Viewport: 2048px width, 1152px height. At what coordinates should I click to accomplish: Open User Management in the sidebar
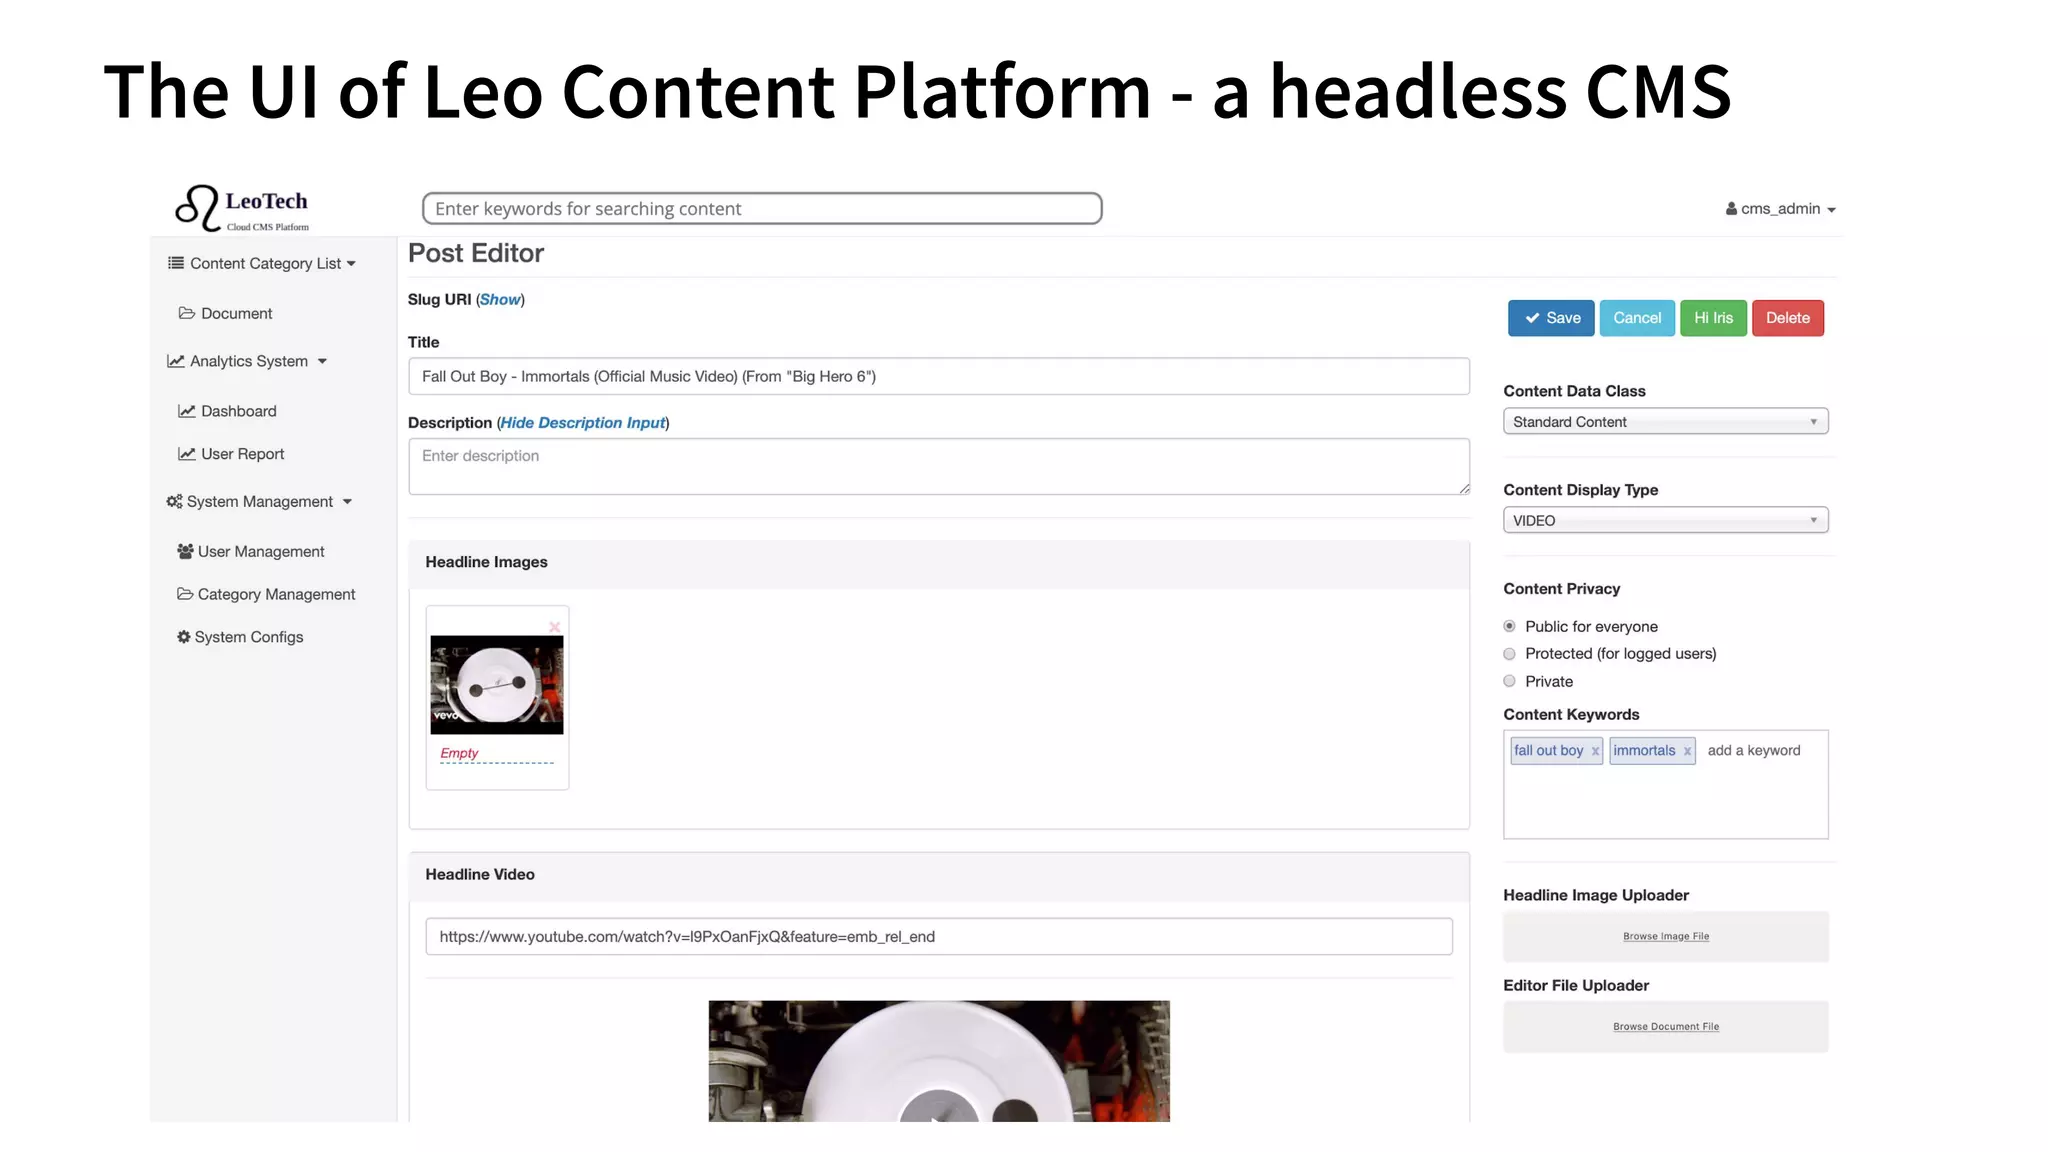click(x=260, y=551)
